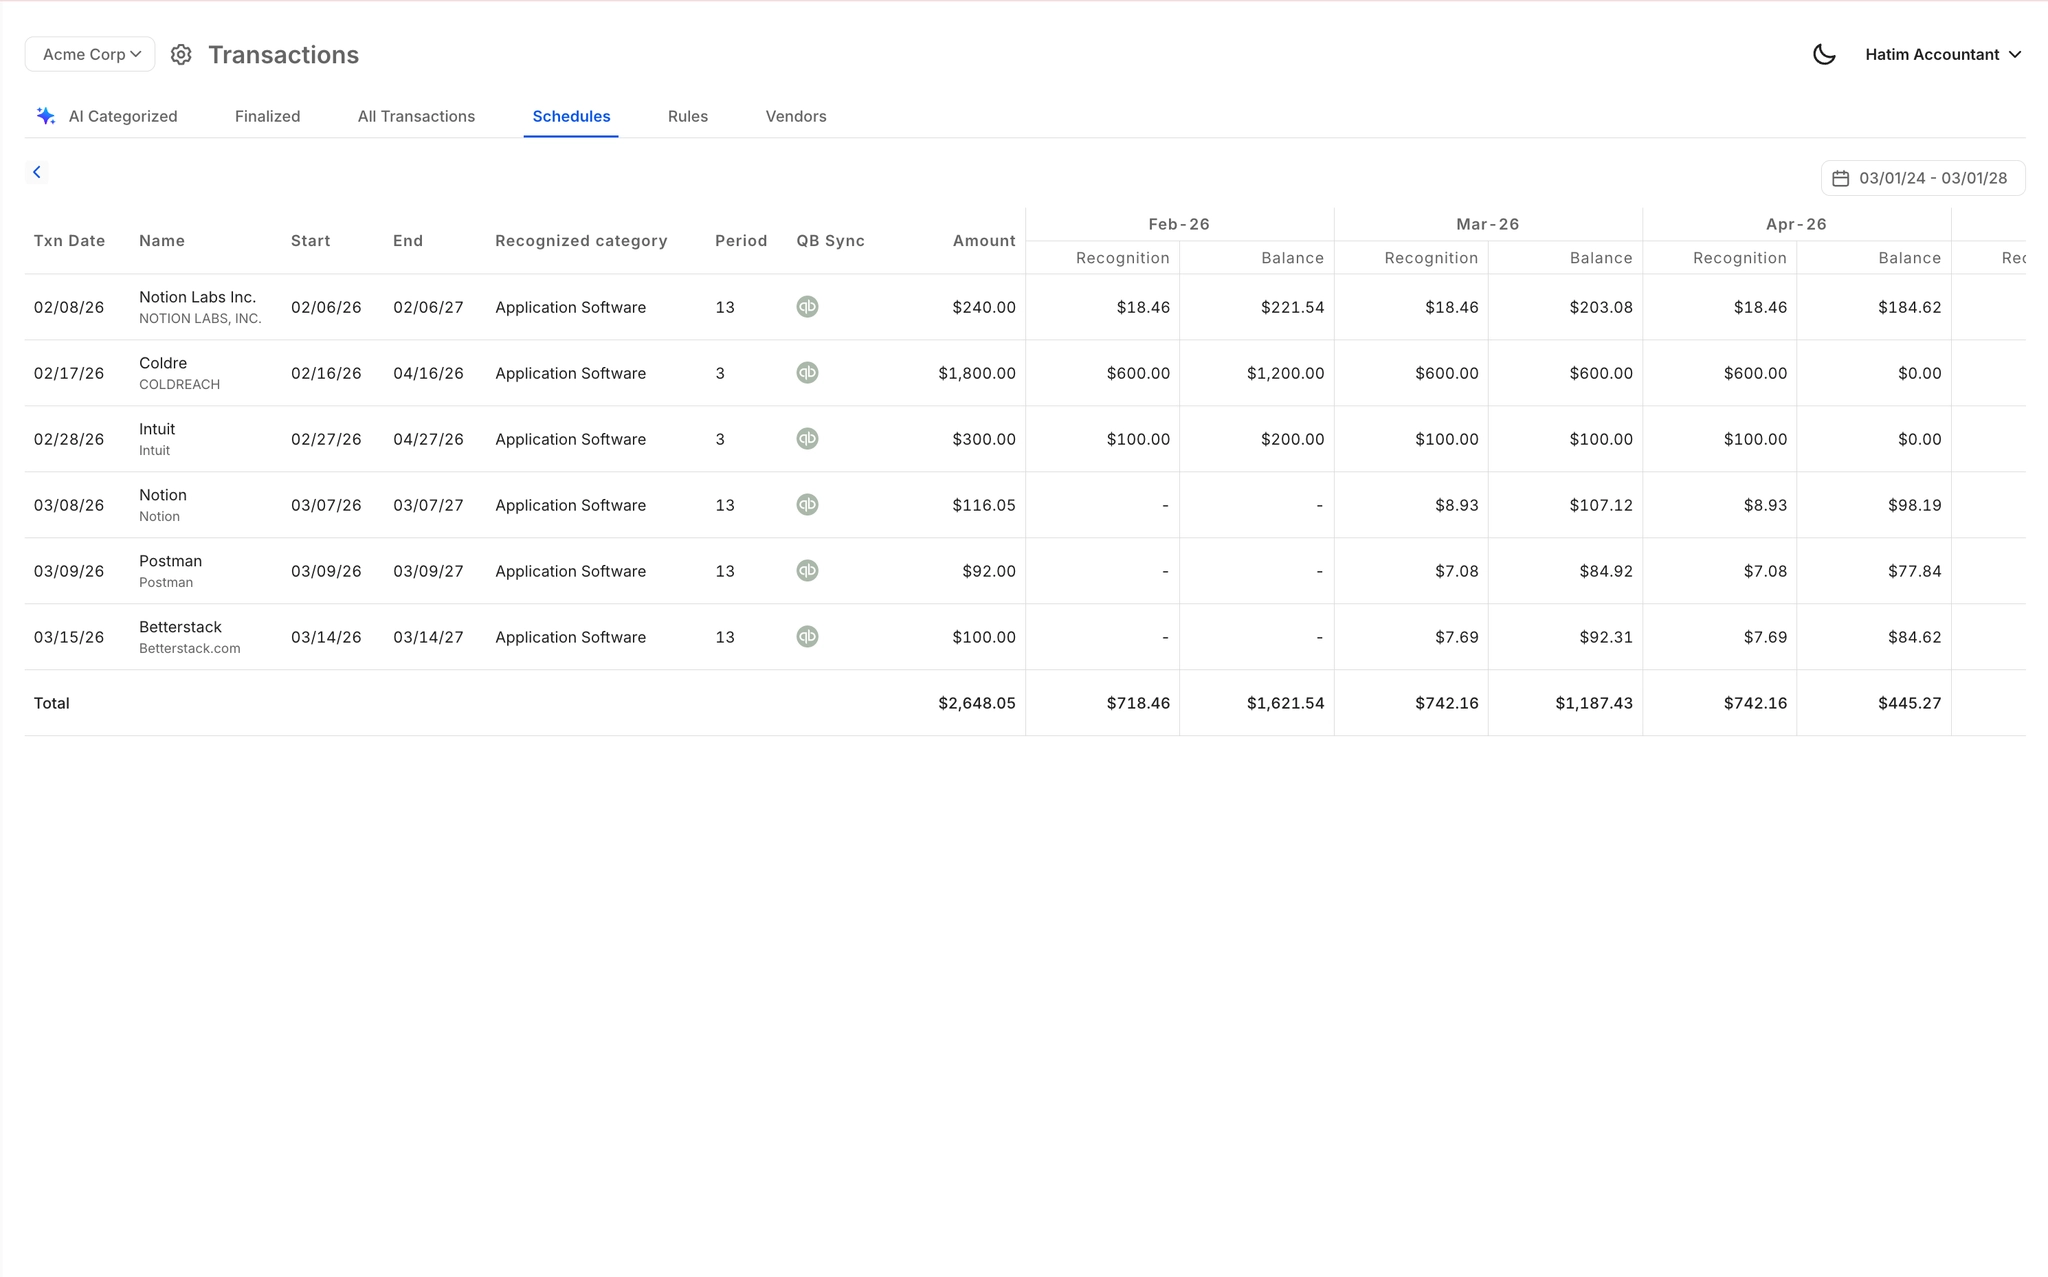
Task: Open the Finalized tab
Action: click(x=267, y=116)
